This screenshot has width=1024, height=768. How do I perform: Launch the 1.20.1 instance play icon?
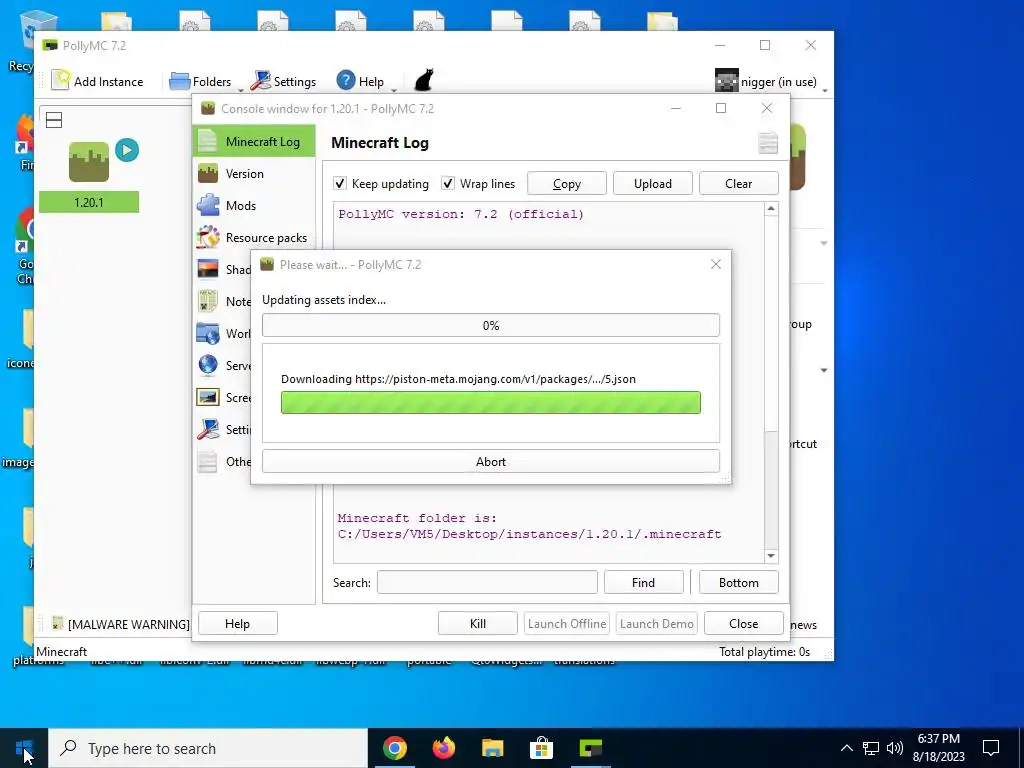[127, 150]
